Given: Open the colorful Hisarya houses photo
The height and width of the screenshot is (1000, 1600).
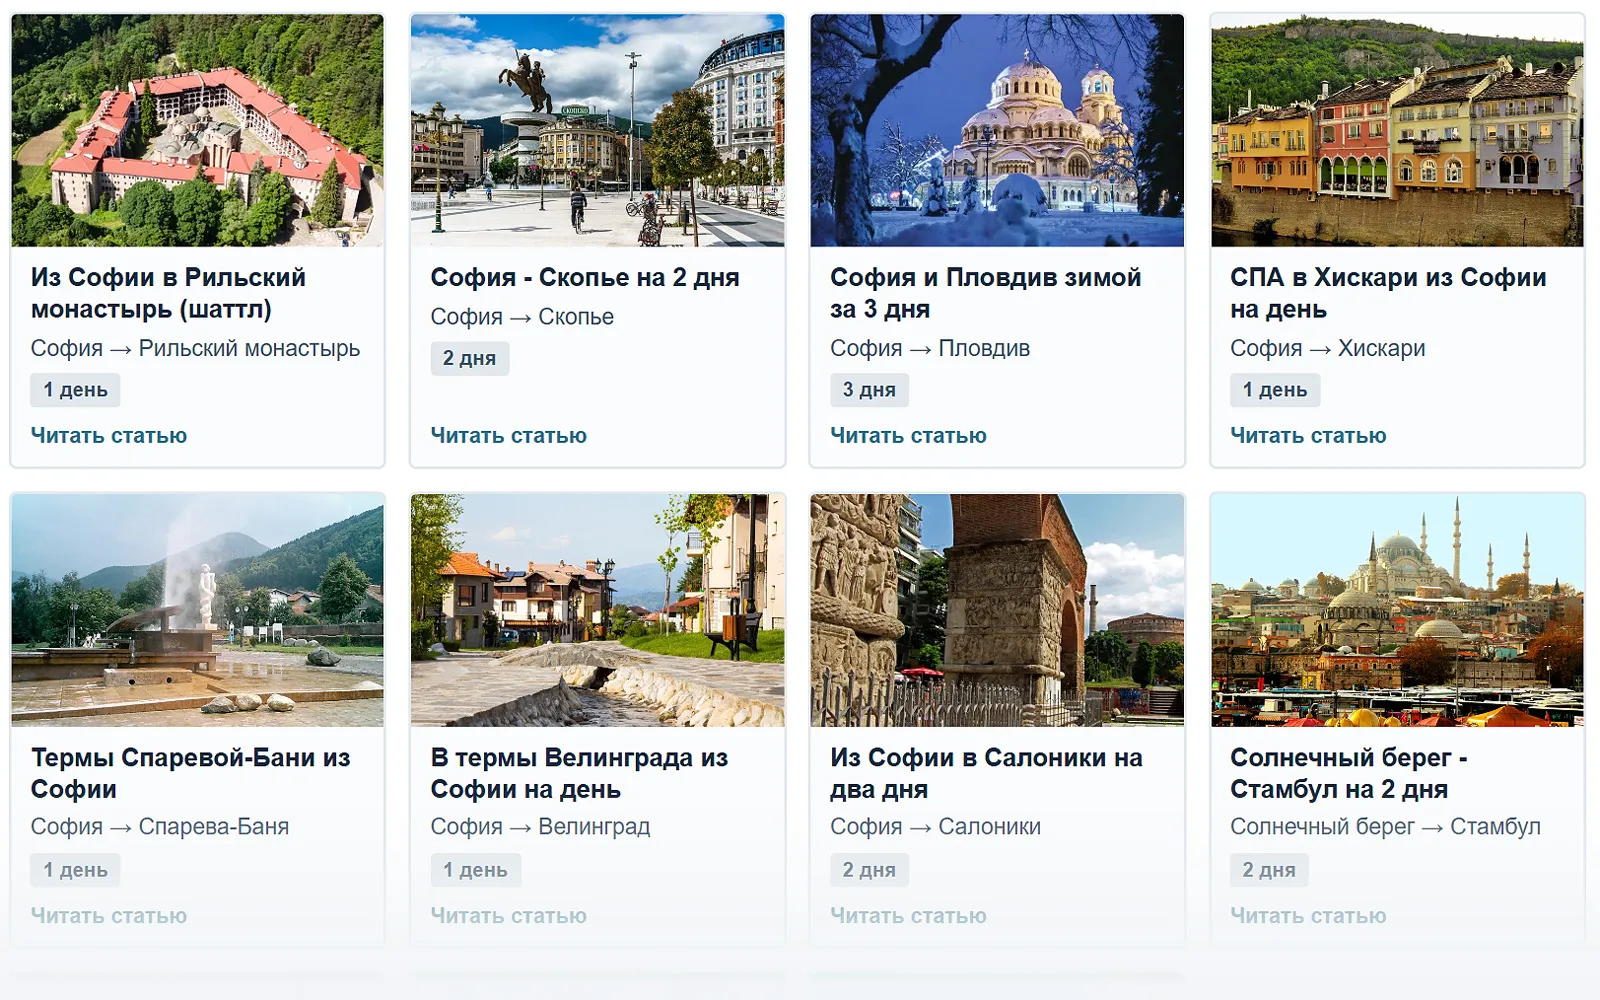Looking at the screenshot, I should [x=1397, y=130].
